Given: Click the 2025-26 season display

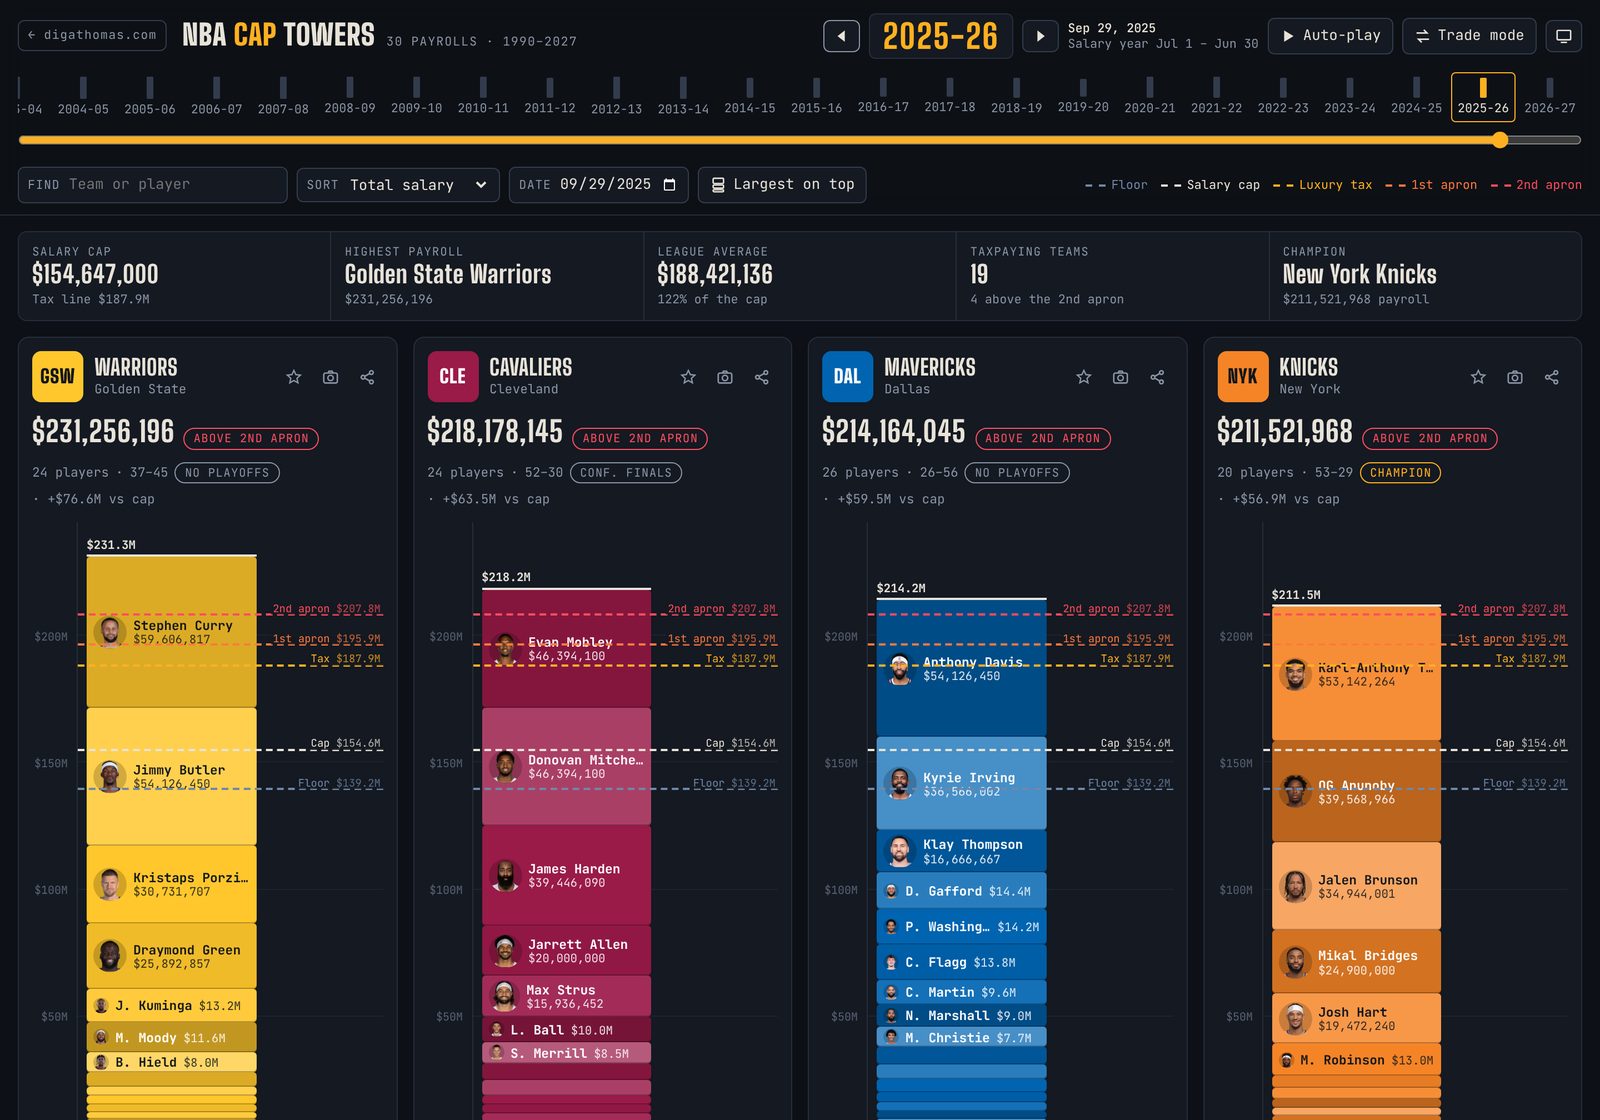Looking at the screenshot, I should coord(940,36).
